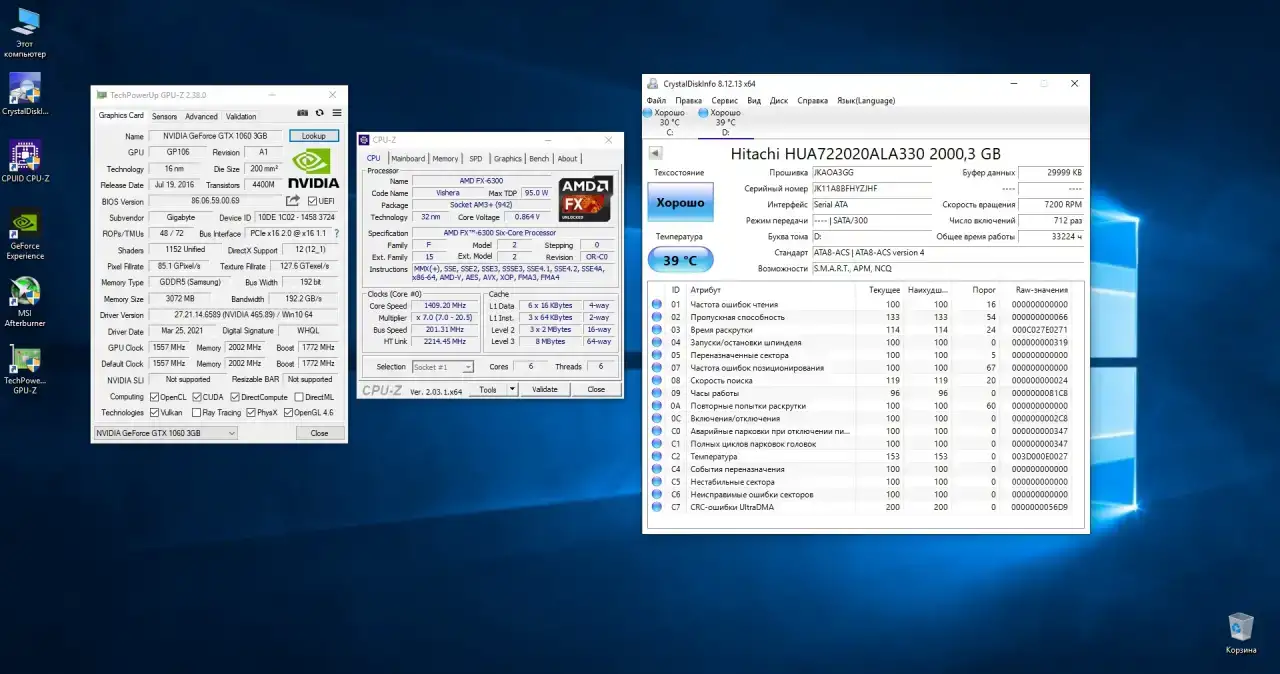1280x674 pixels.
Task: Toggle the Ray Tracing checkbox
Action: (x=196, y=412)
